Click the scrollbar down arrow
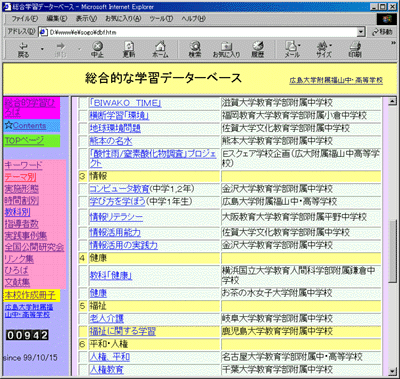400x379 pixels. tap(392, 371)
